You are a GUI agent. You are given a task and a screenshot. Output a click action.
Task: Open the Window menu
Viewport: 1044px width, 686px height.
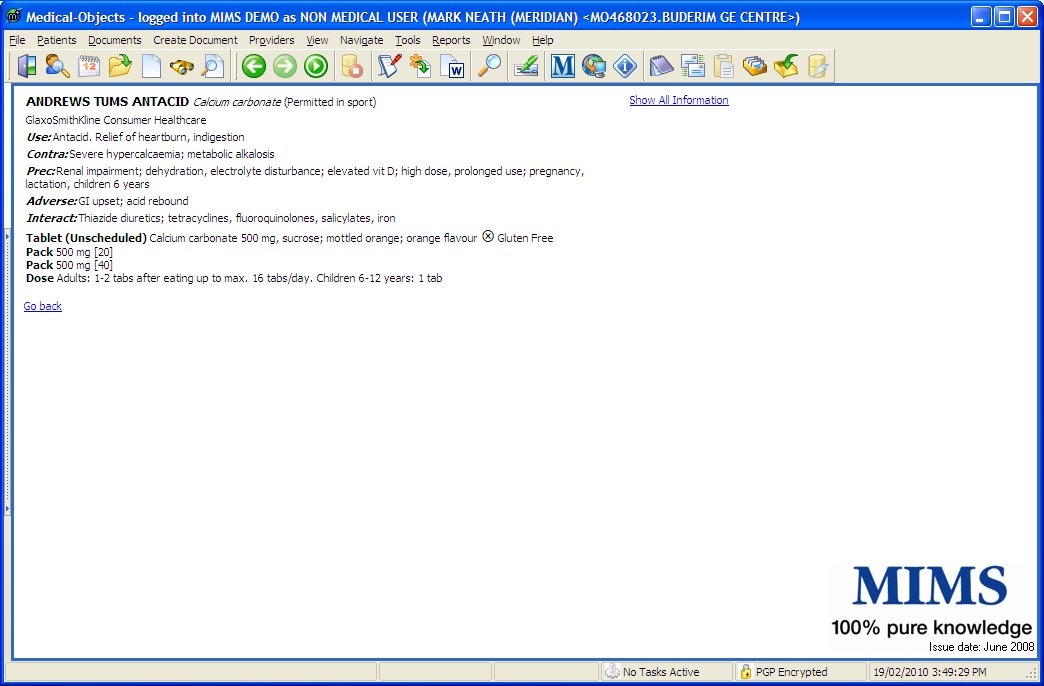[501, 40]
